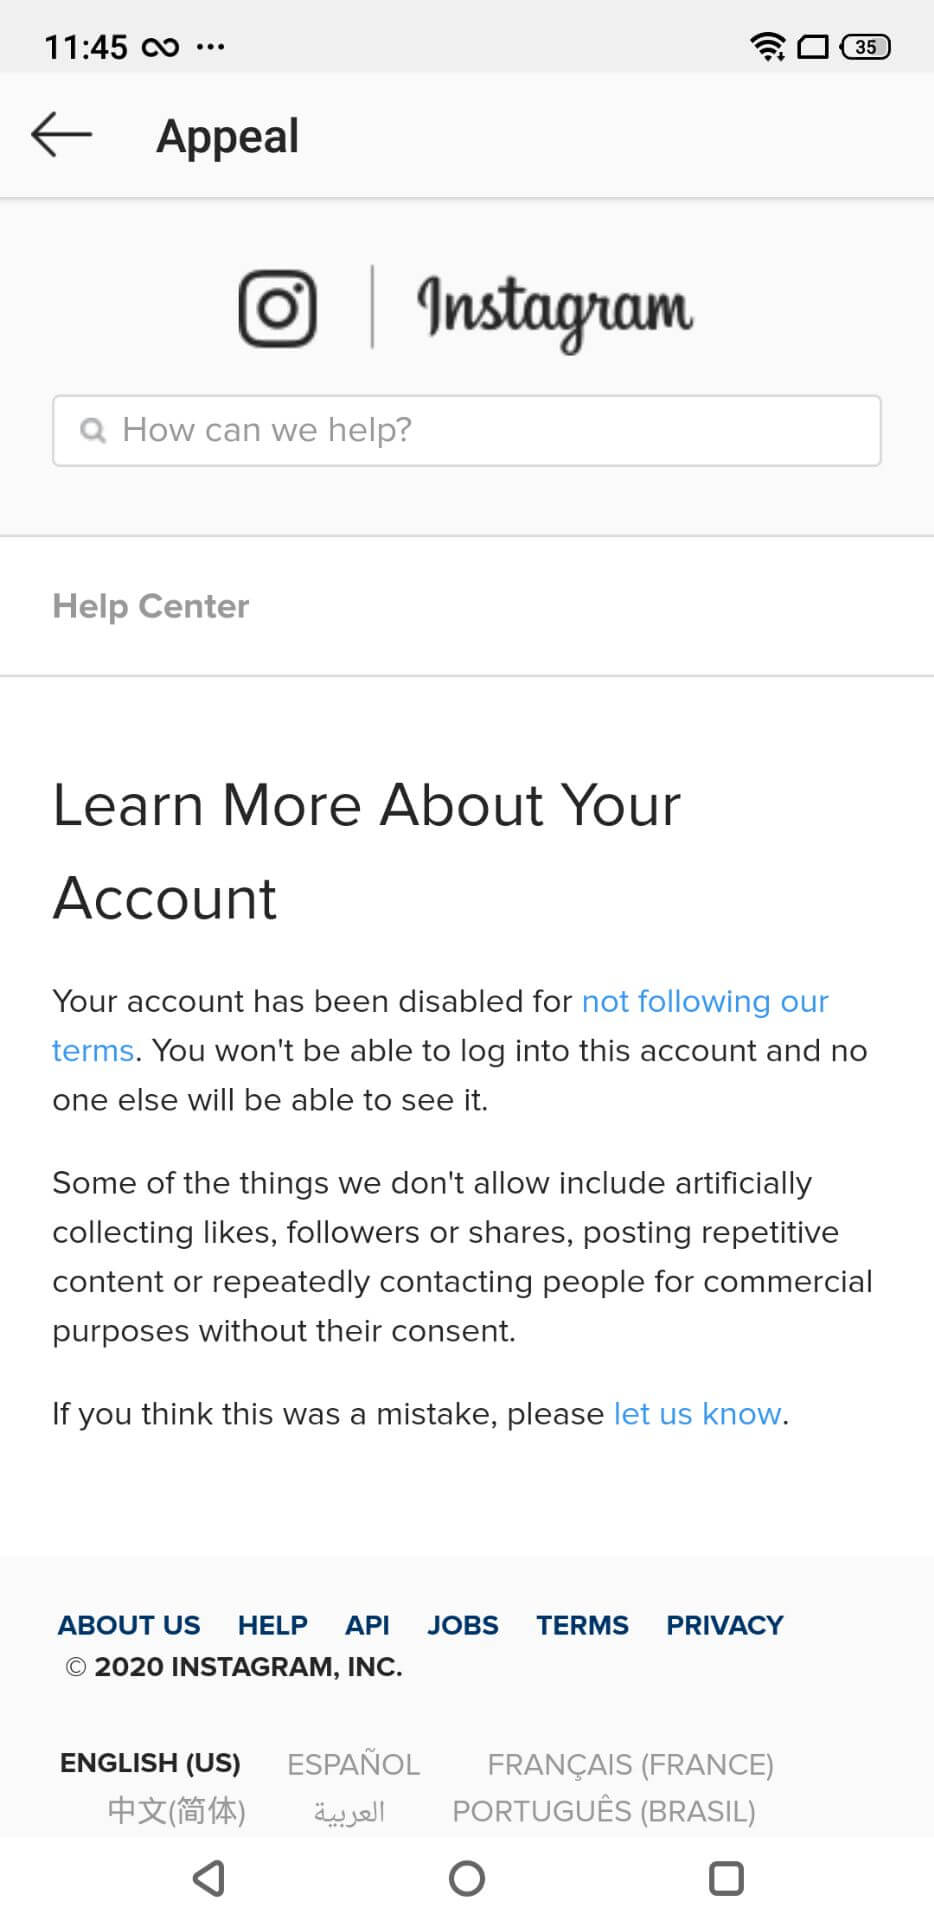Select PORTUGUÊS (BRASIL) as language
The image size is (934, 1920).
tap(602, 1810)
